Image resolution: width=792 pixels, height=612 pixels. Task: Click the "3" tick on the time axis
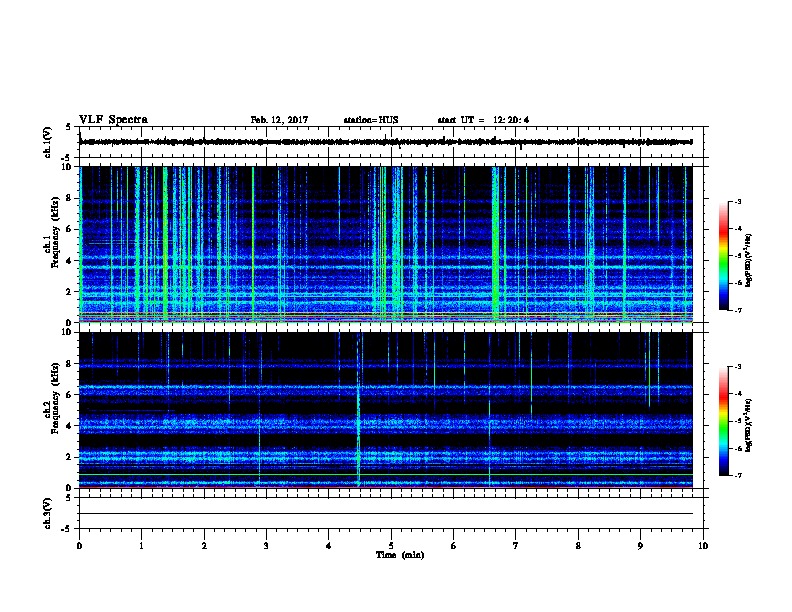266,546
